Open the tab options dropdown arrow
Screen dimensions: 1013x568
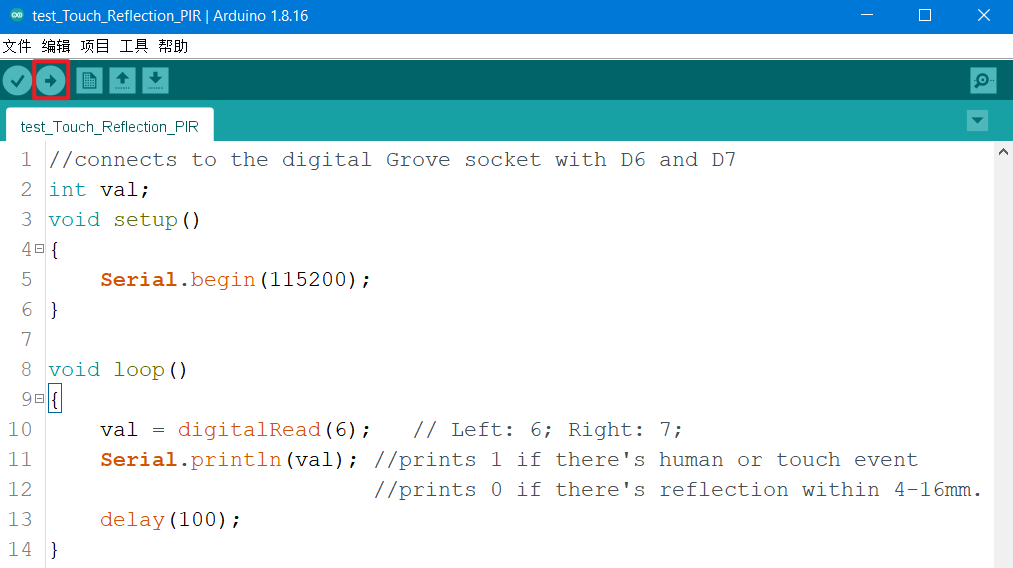pyautogui.click(x=977, y=121)
